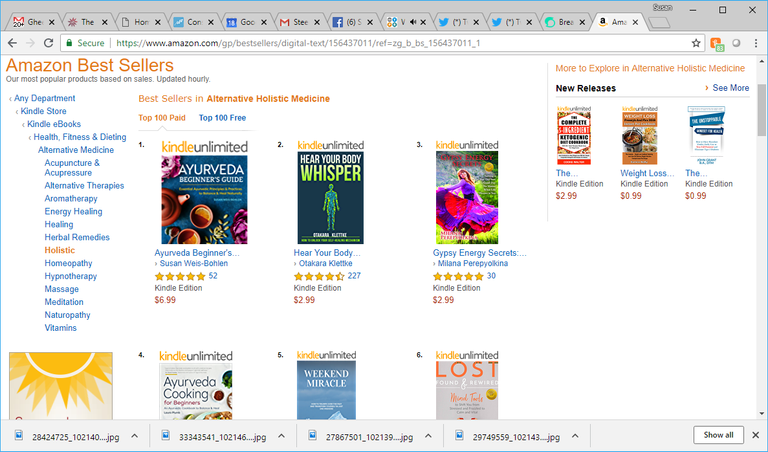Viewport: 768px width, 452px height.
Task: Close the Amazon tab
Action: point(635,22)
